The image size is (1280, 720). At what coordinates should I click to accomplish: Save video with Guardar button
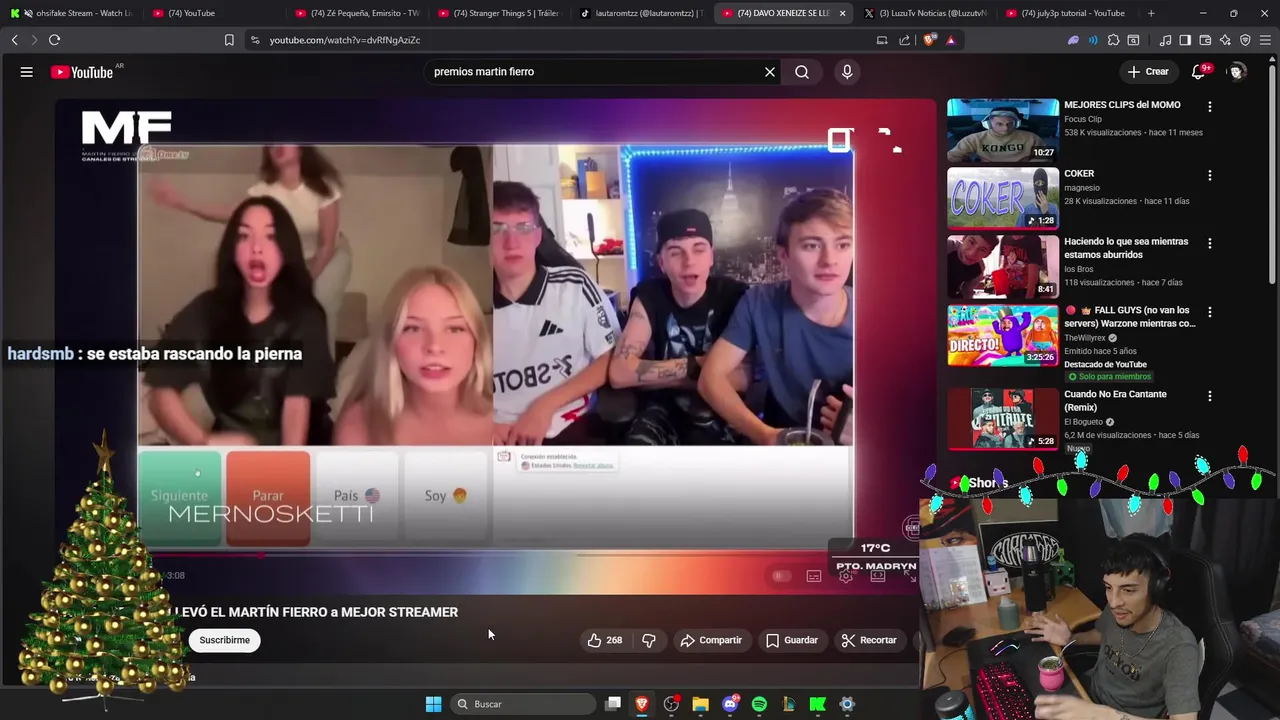point(792,640)
